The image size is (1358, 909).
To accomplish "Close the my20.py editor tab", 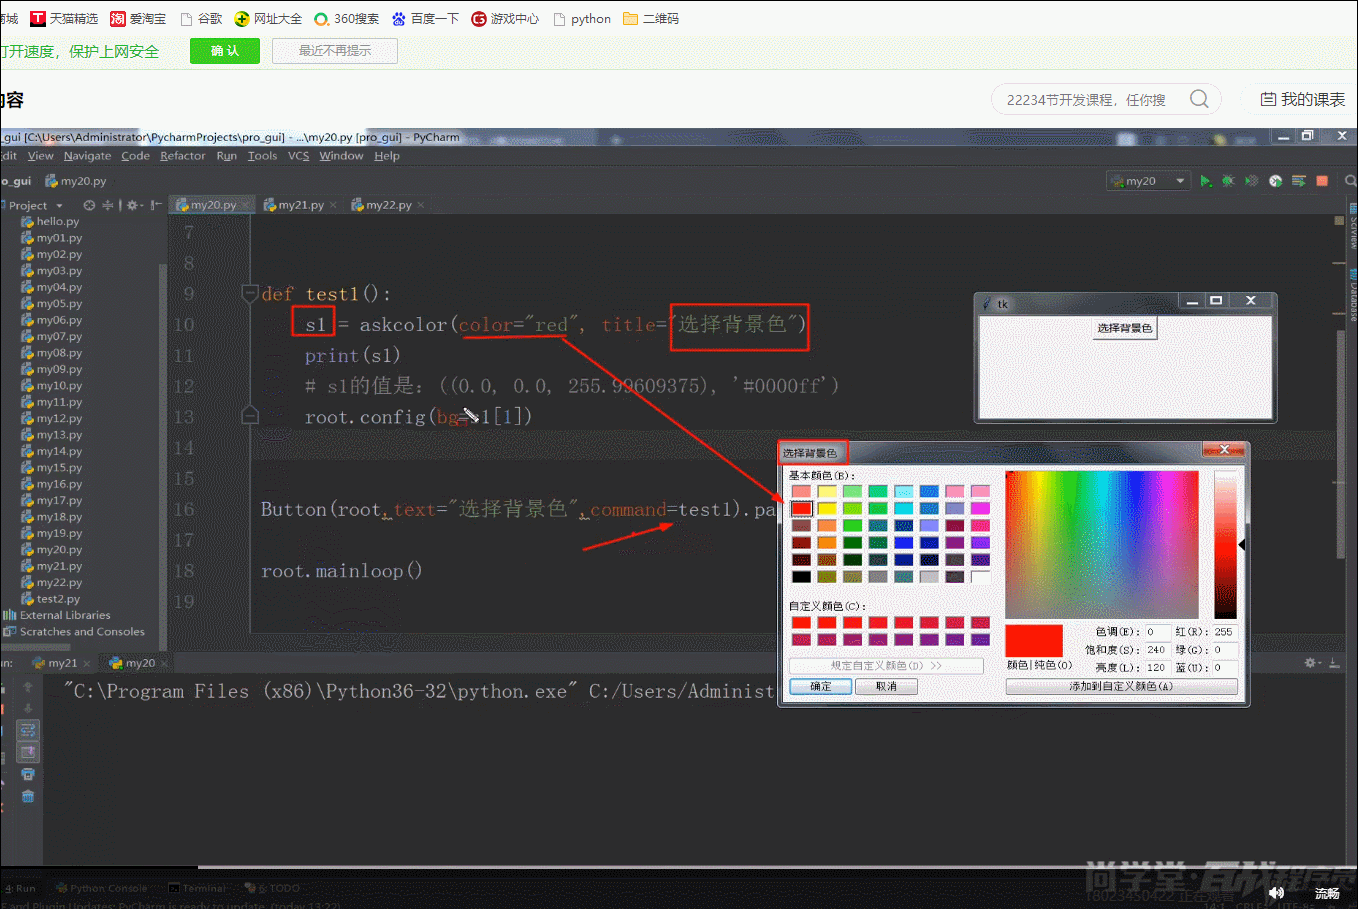I will point(245,205).
